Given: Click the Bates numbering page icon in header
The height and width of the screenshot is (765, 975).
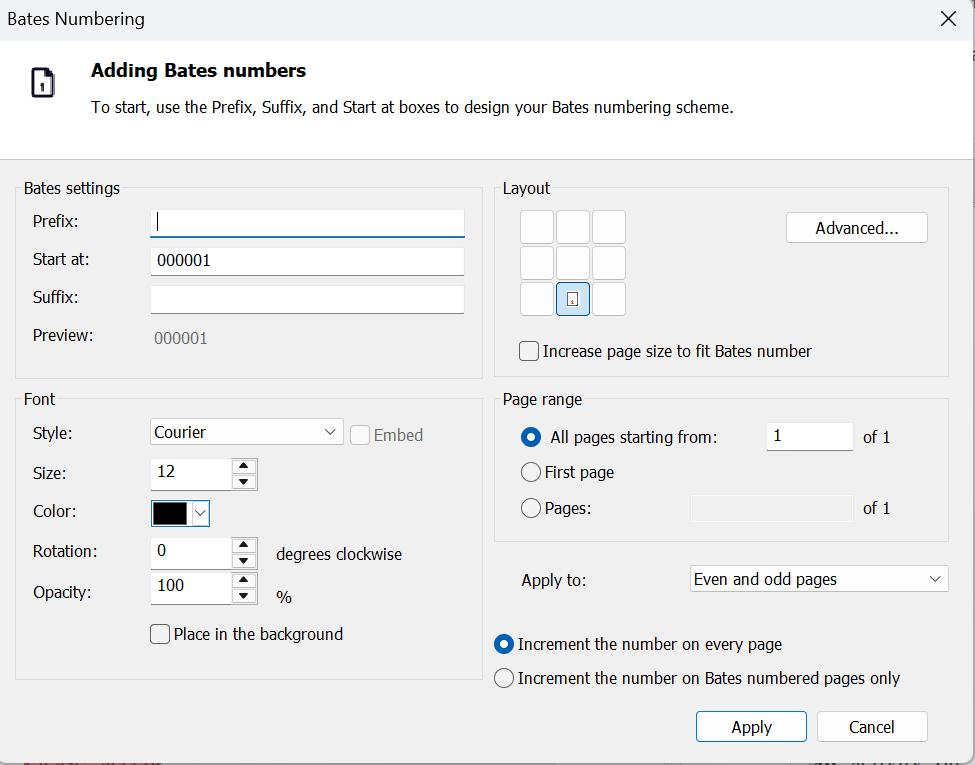Looking at the screenshot, I should click(43, 82).
